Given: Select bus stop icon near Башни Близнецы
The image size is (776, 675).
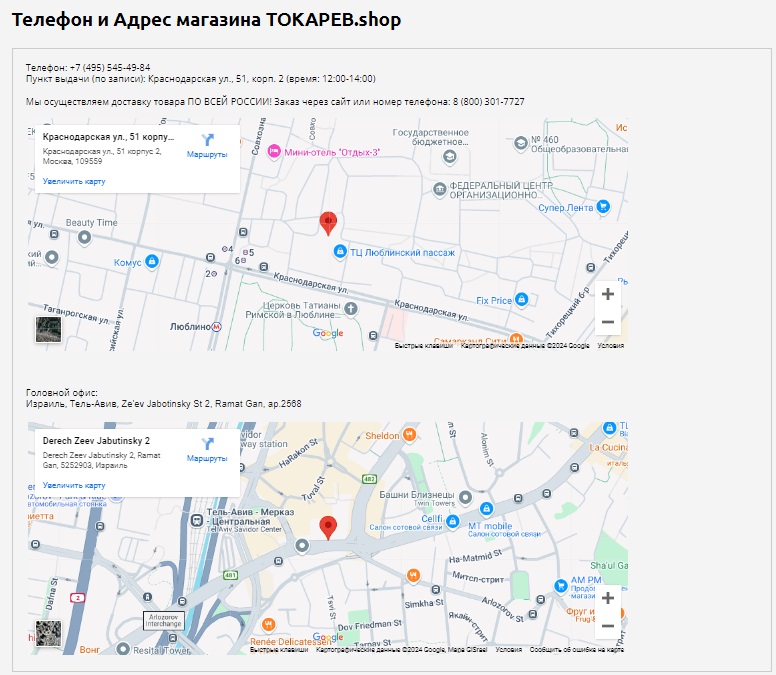Looking at the screenshot, I should coord(518,498).
